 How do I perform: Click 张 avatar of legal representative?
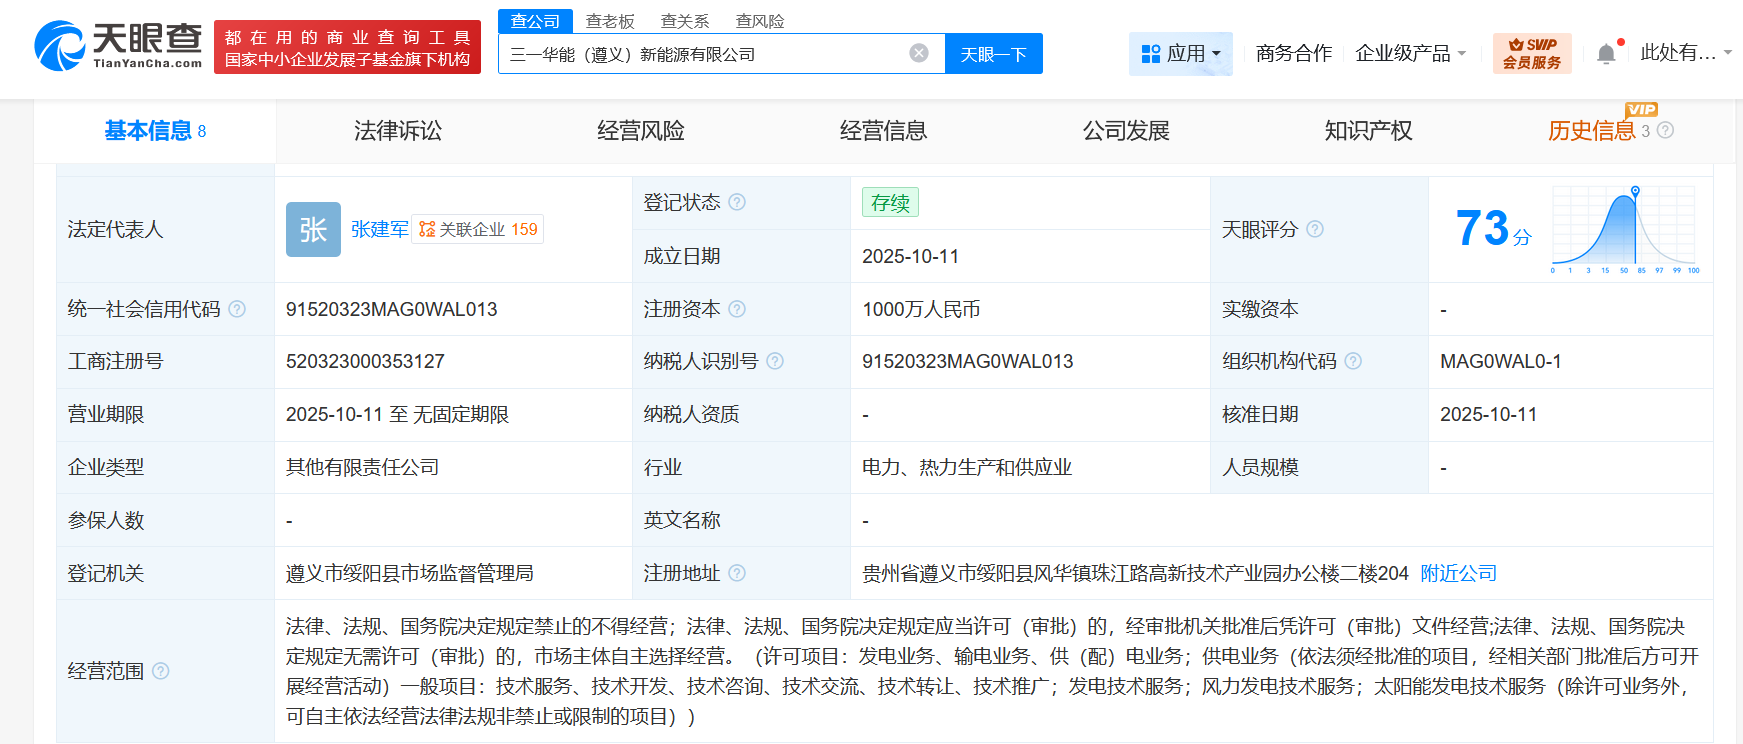[x=313, y=229]
